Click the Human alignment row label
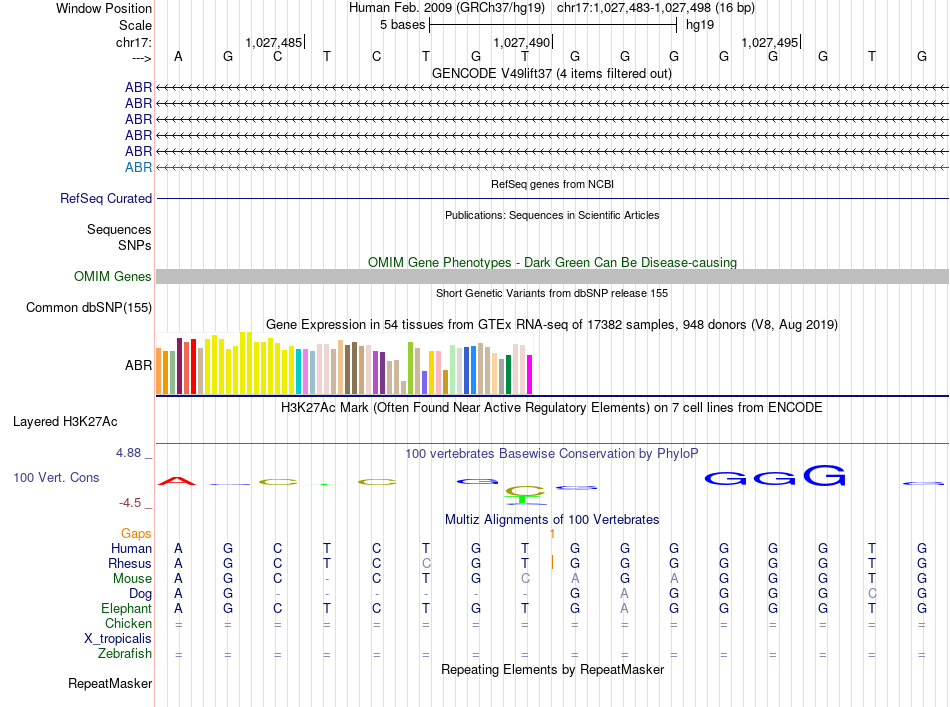 tap(131, 549)
